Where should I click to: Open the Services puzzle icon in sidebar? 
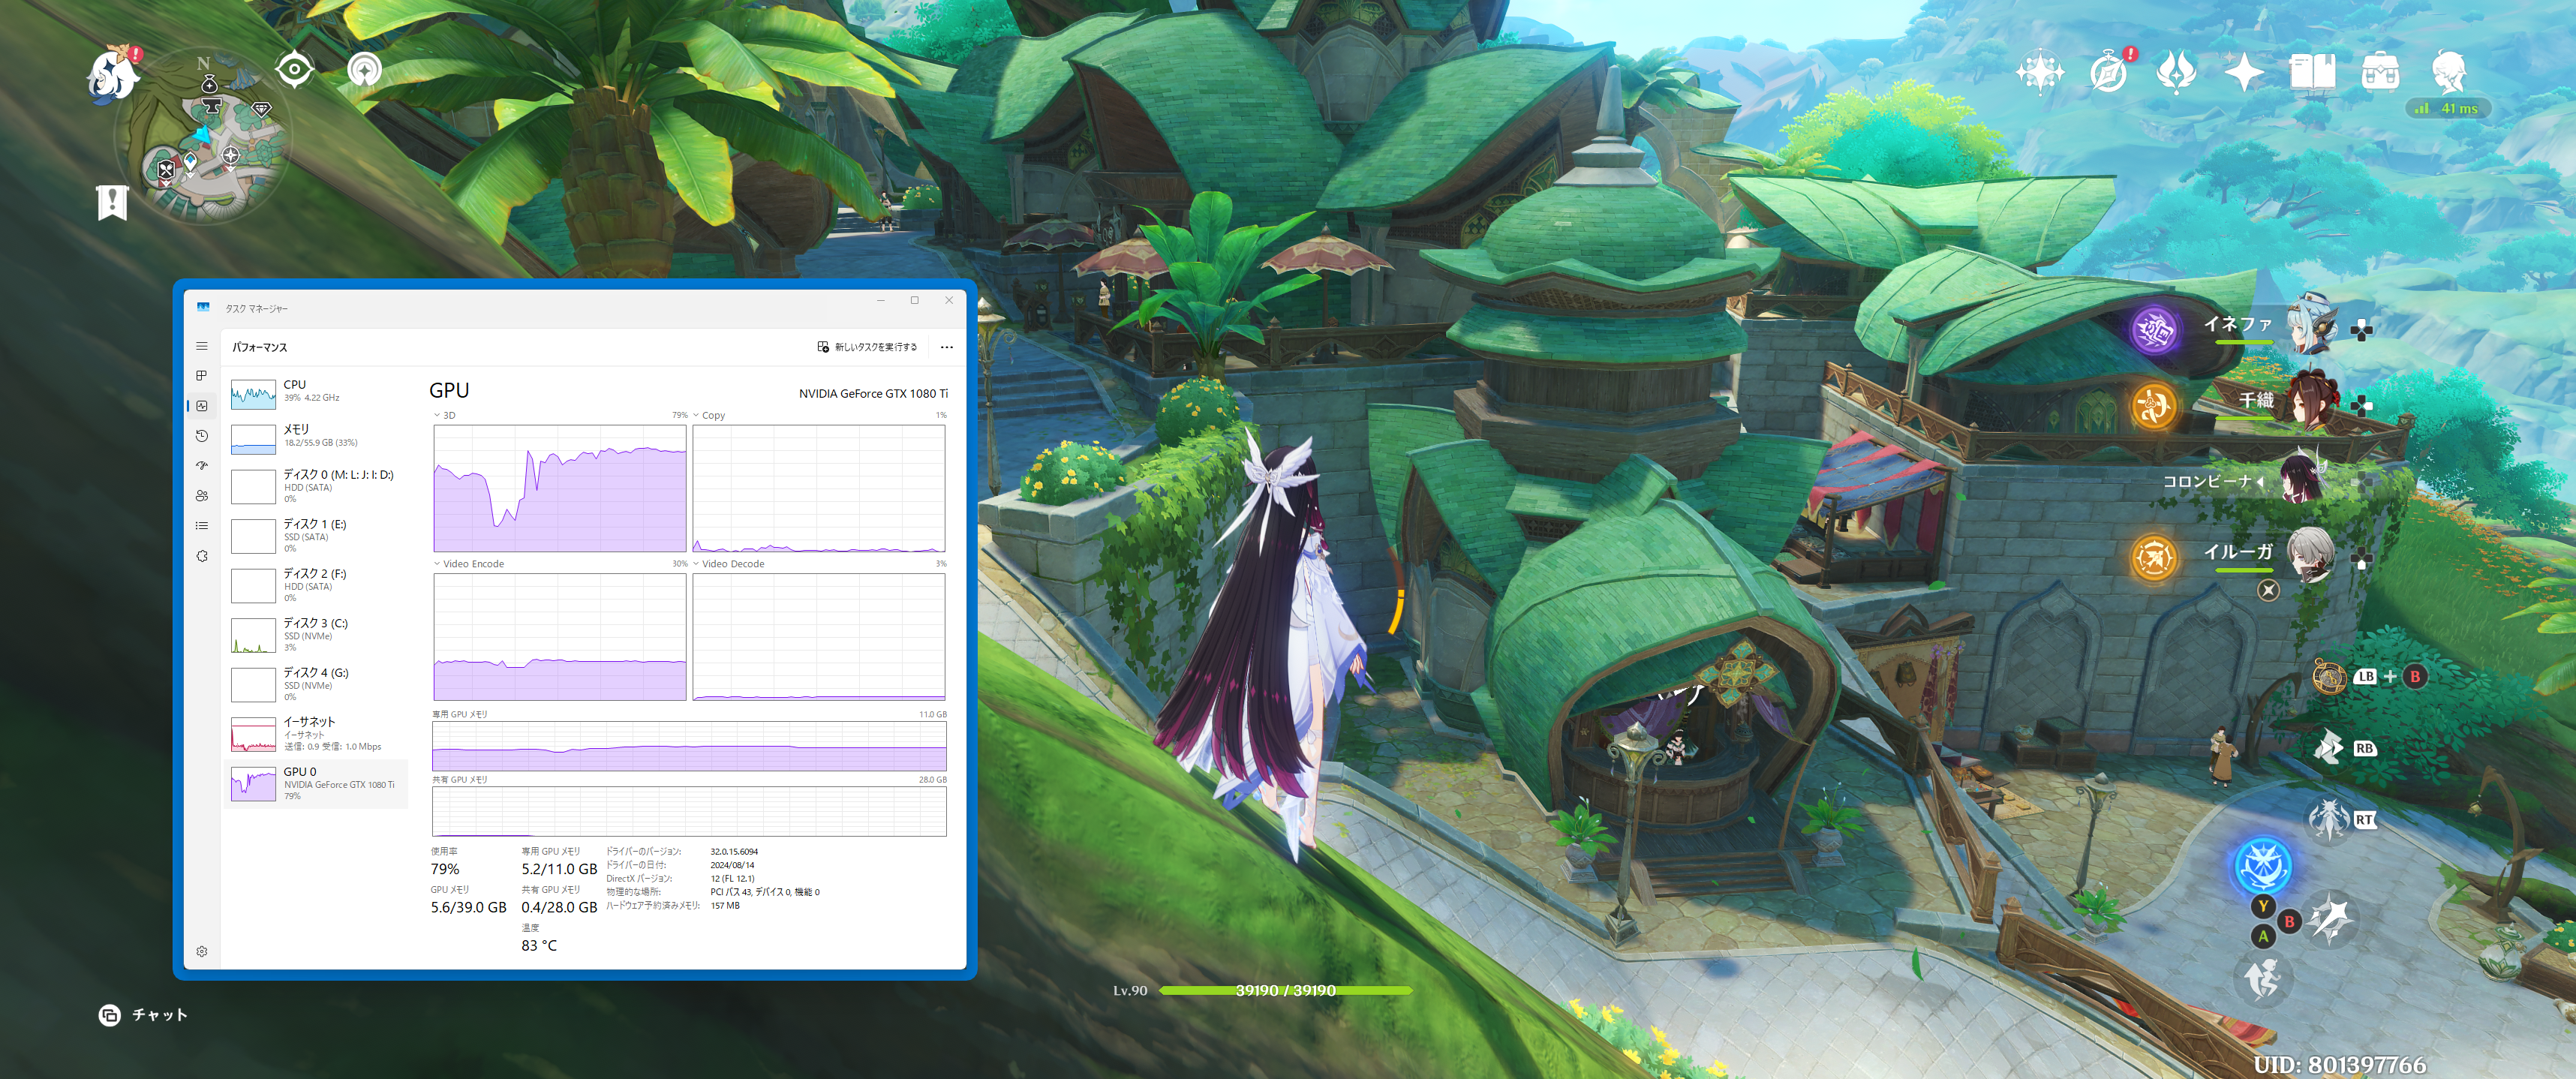point(202,556)
